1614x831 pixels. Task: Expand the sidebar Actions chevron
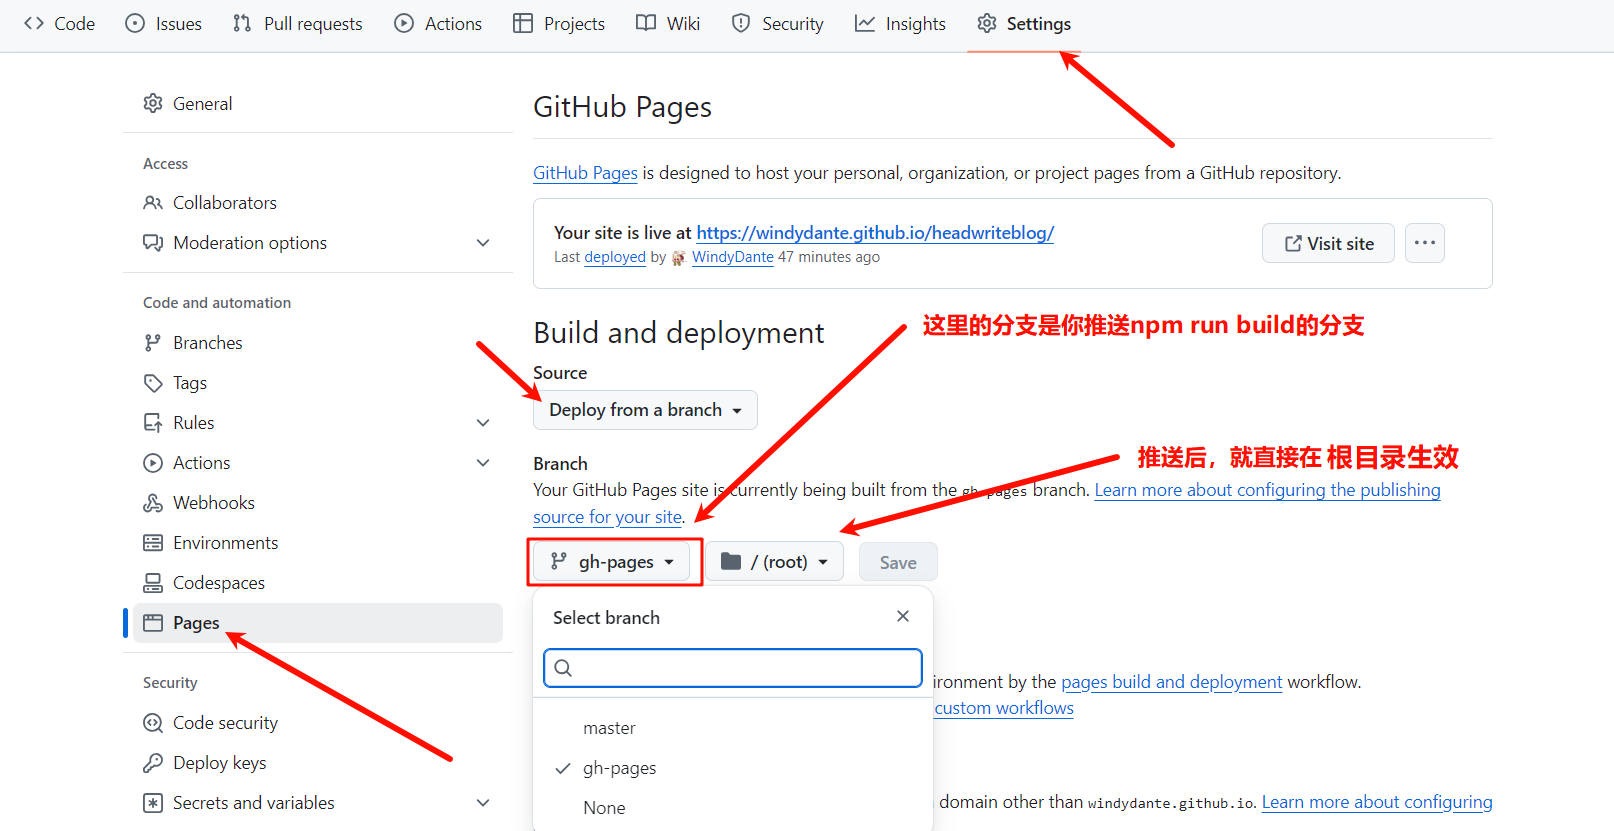(x=483, y=463)
